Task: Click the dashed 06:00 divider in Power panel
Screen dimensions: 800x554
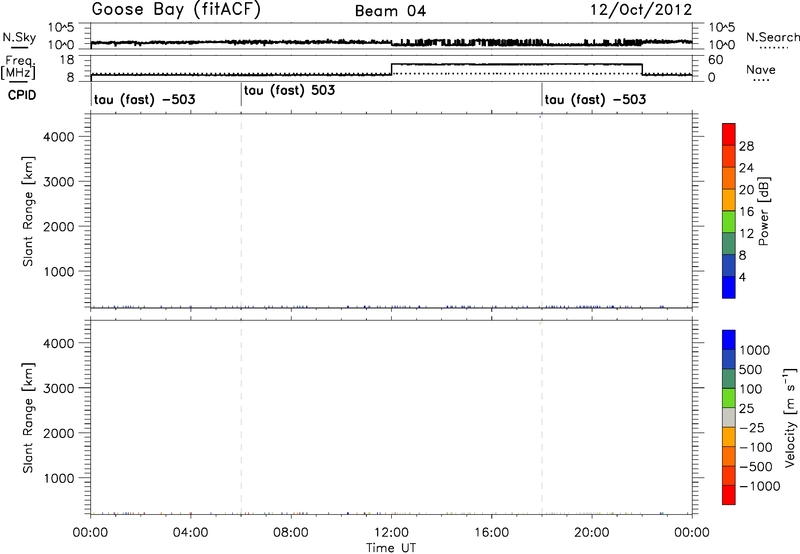Action: pos(241,210)
